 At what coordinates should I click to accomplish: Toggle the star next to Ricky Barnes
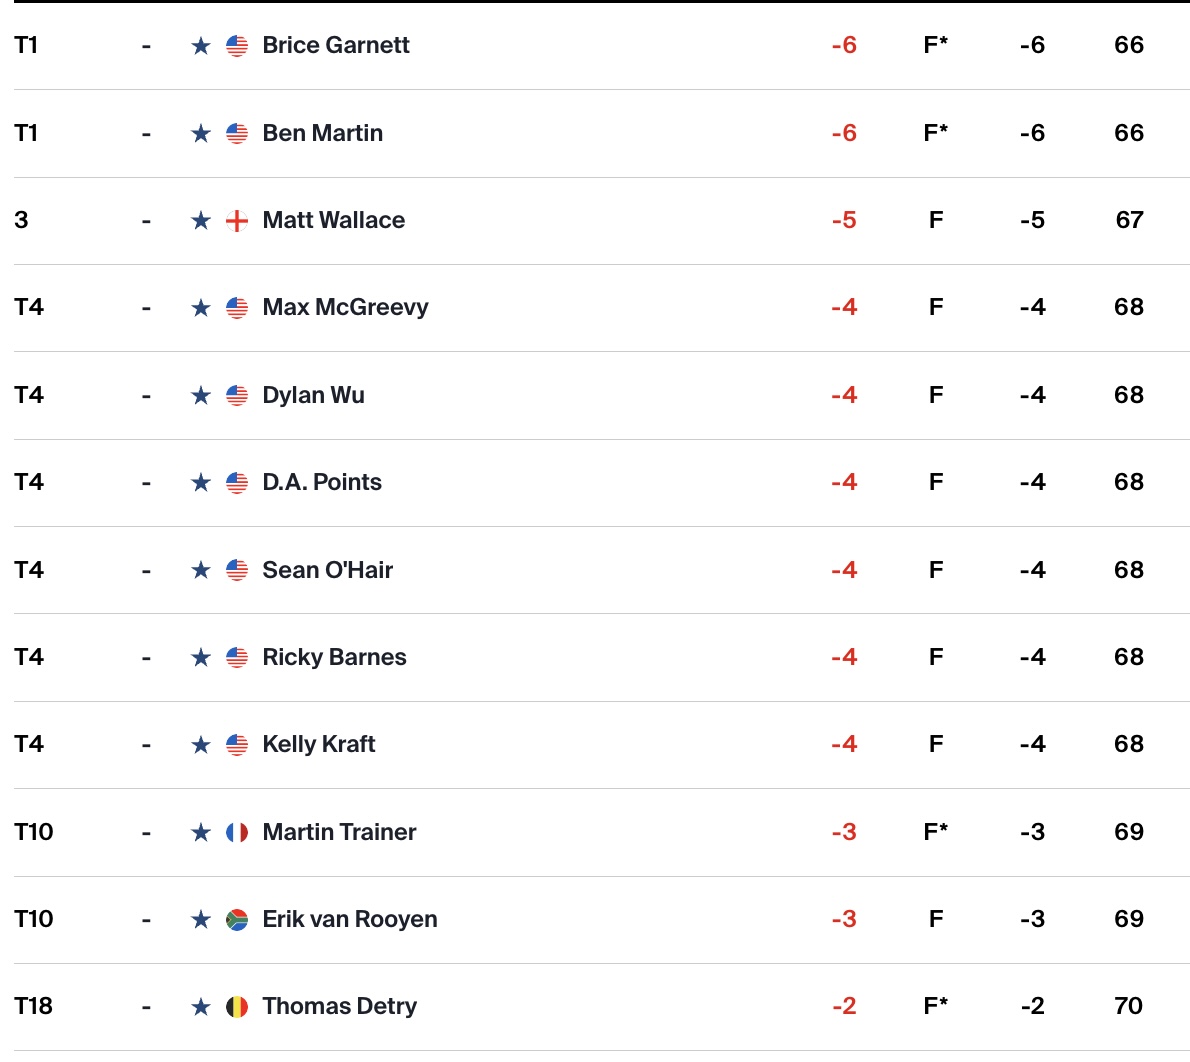pos(200,657)
